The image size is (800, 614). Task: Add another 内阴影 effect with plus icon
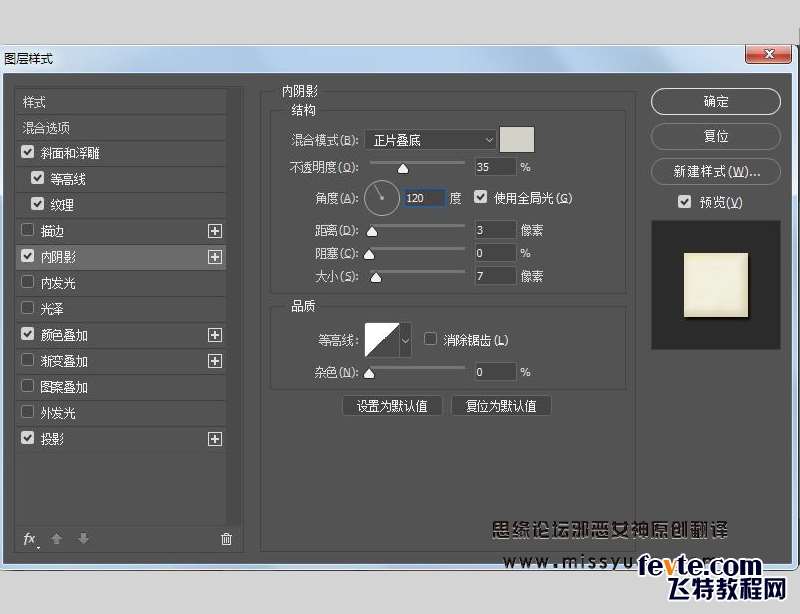215,257
